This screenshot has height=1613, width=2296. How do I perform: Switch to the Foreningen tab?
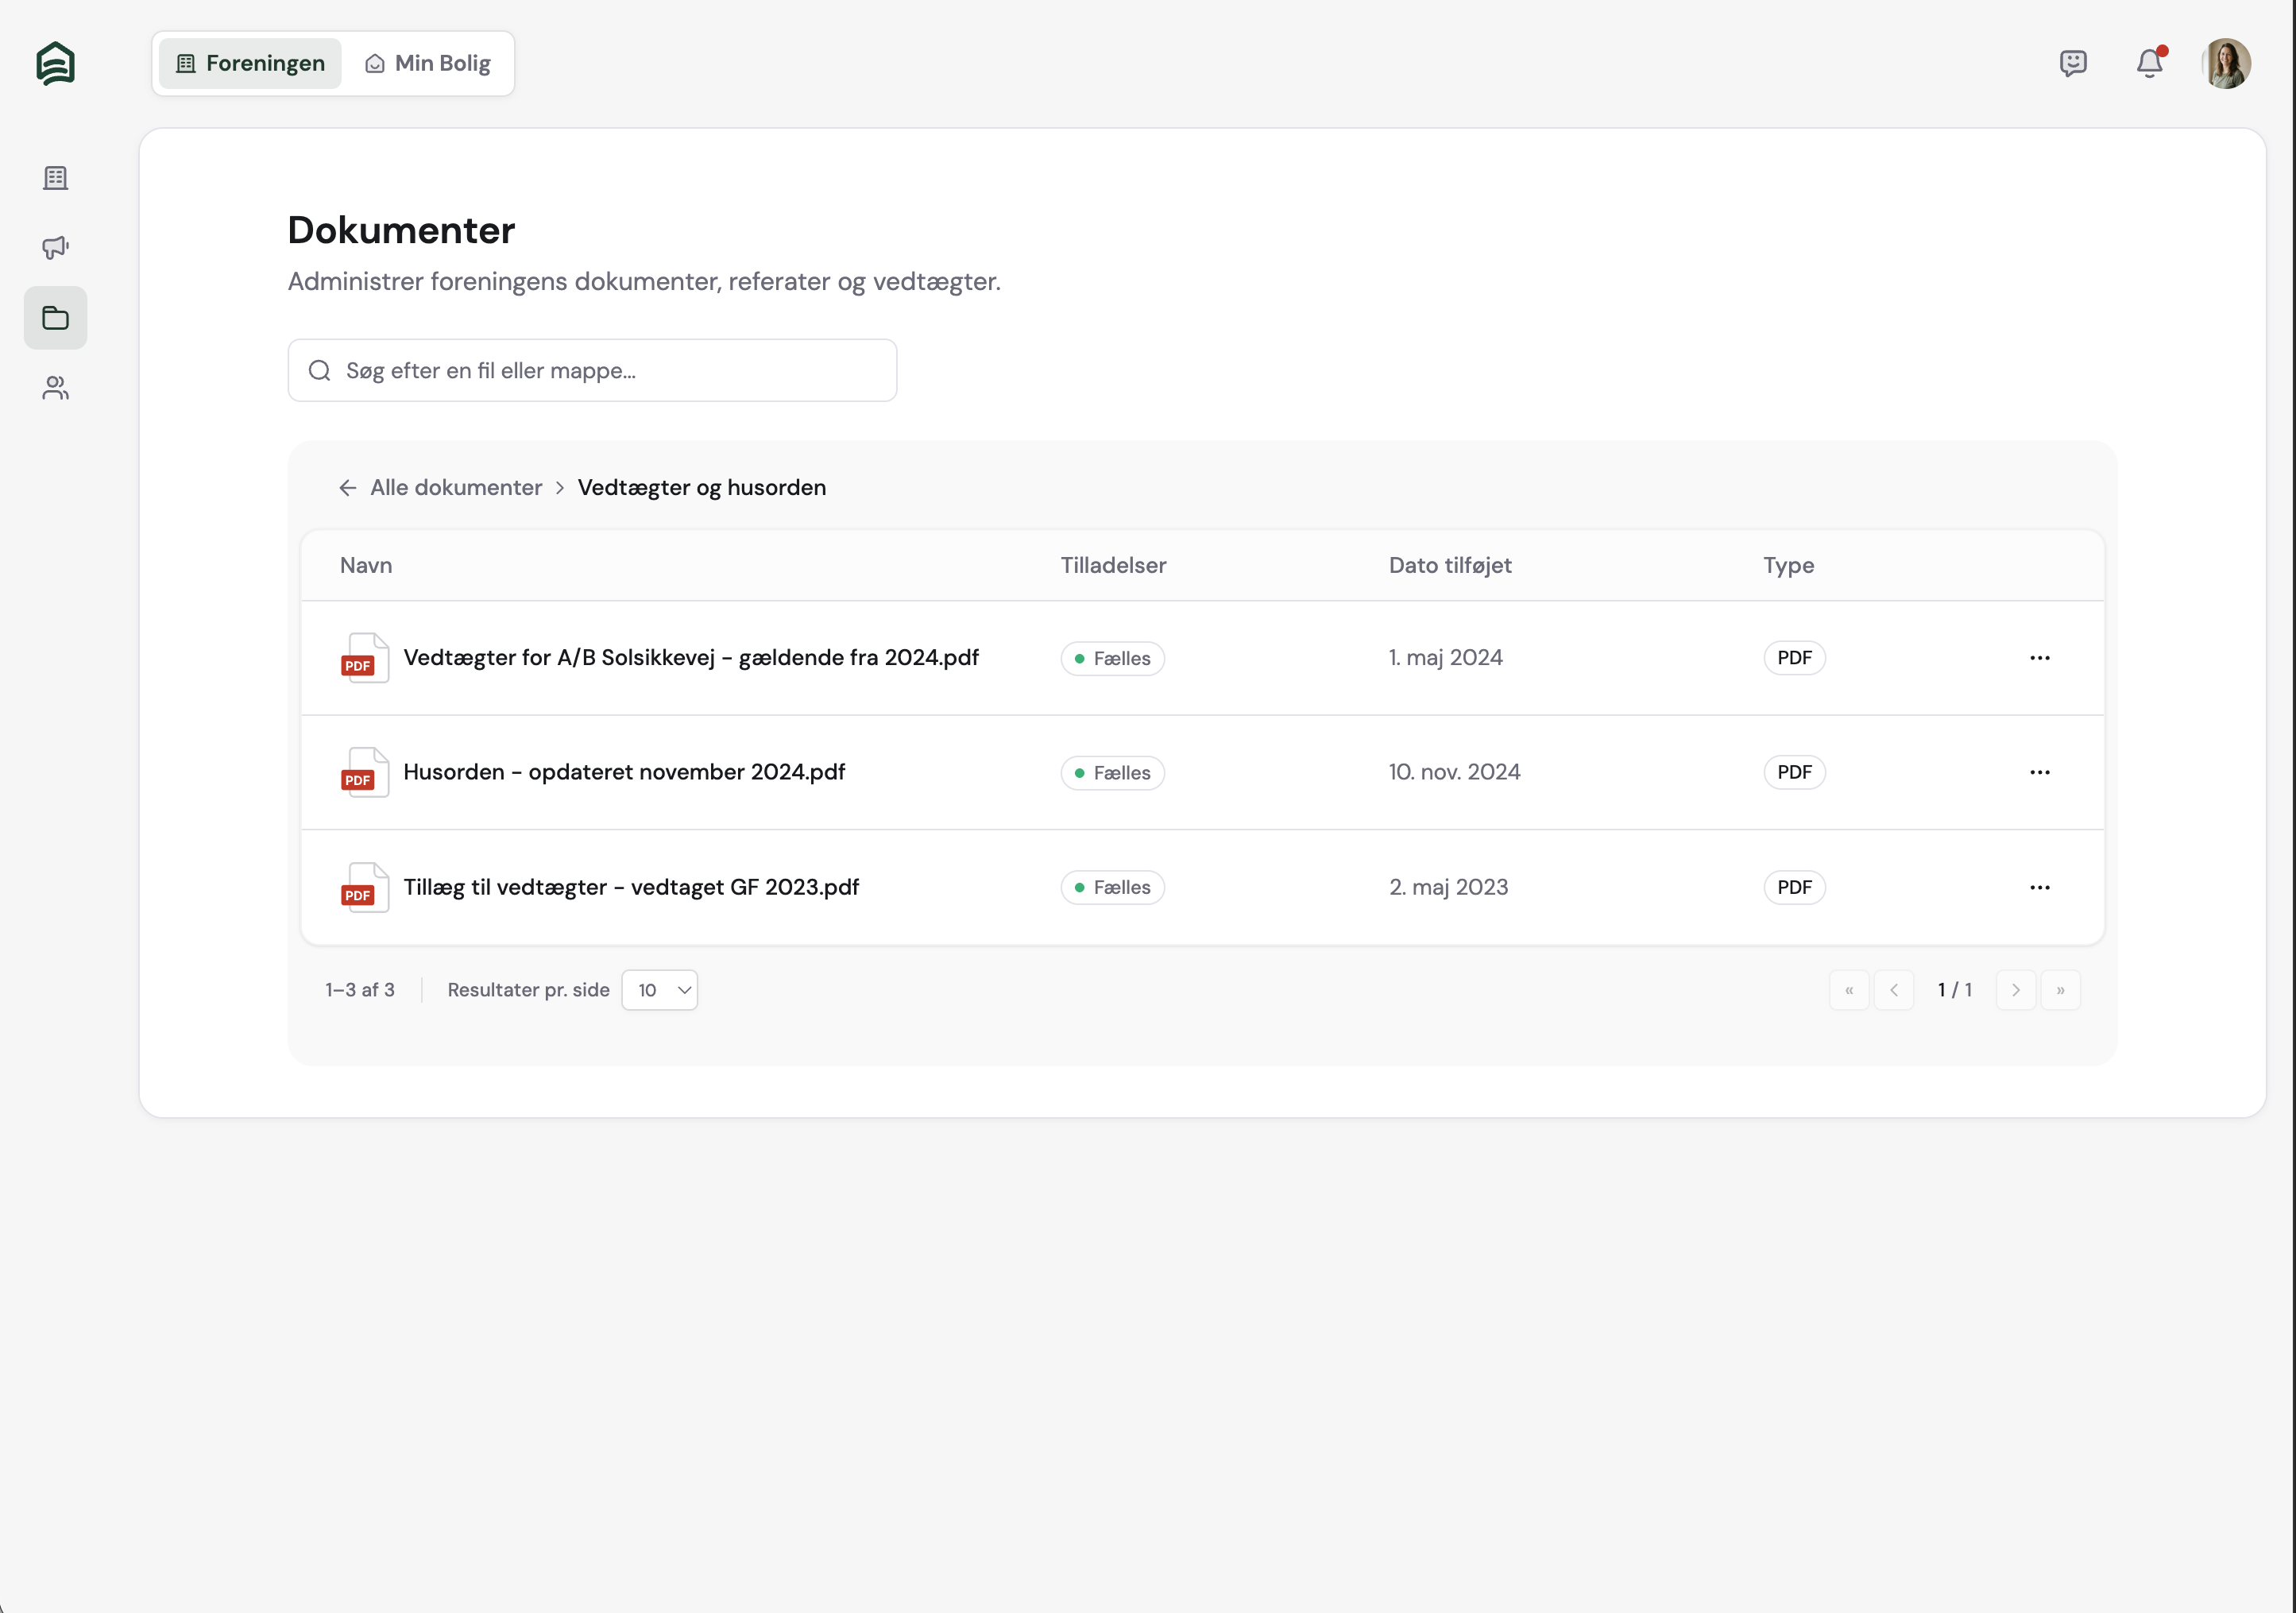[251, 64]
